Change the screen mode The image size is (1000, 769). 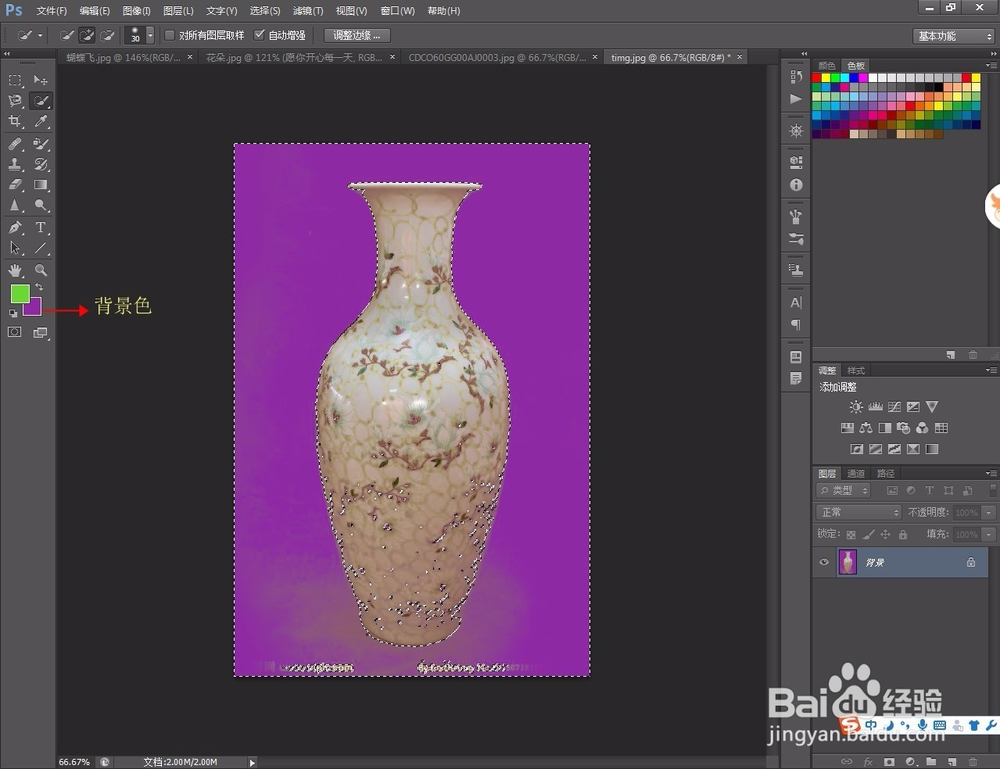point(40,332)
